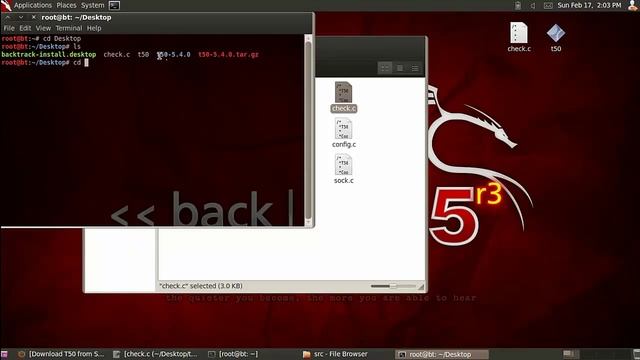
Task: Select the t50 executable desktop icon
Action: point(556,37)
